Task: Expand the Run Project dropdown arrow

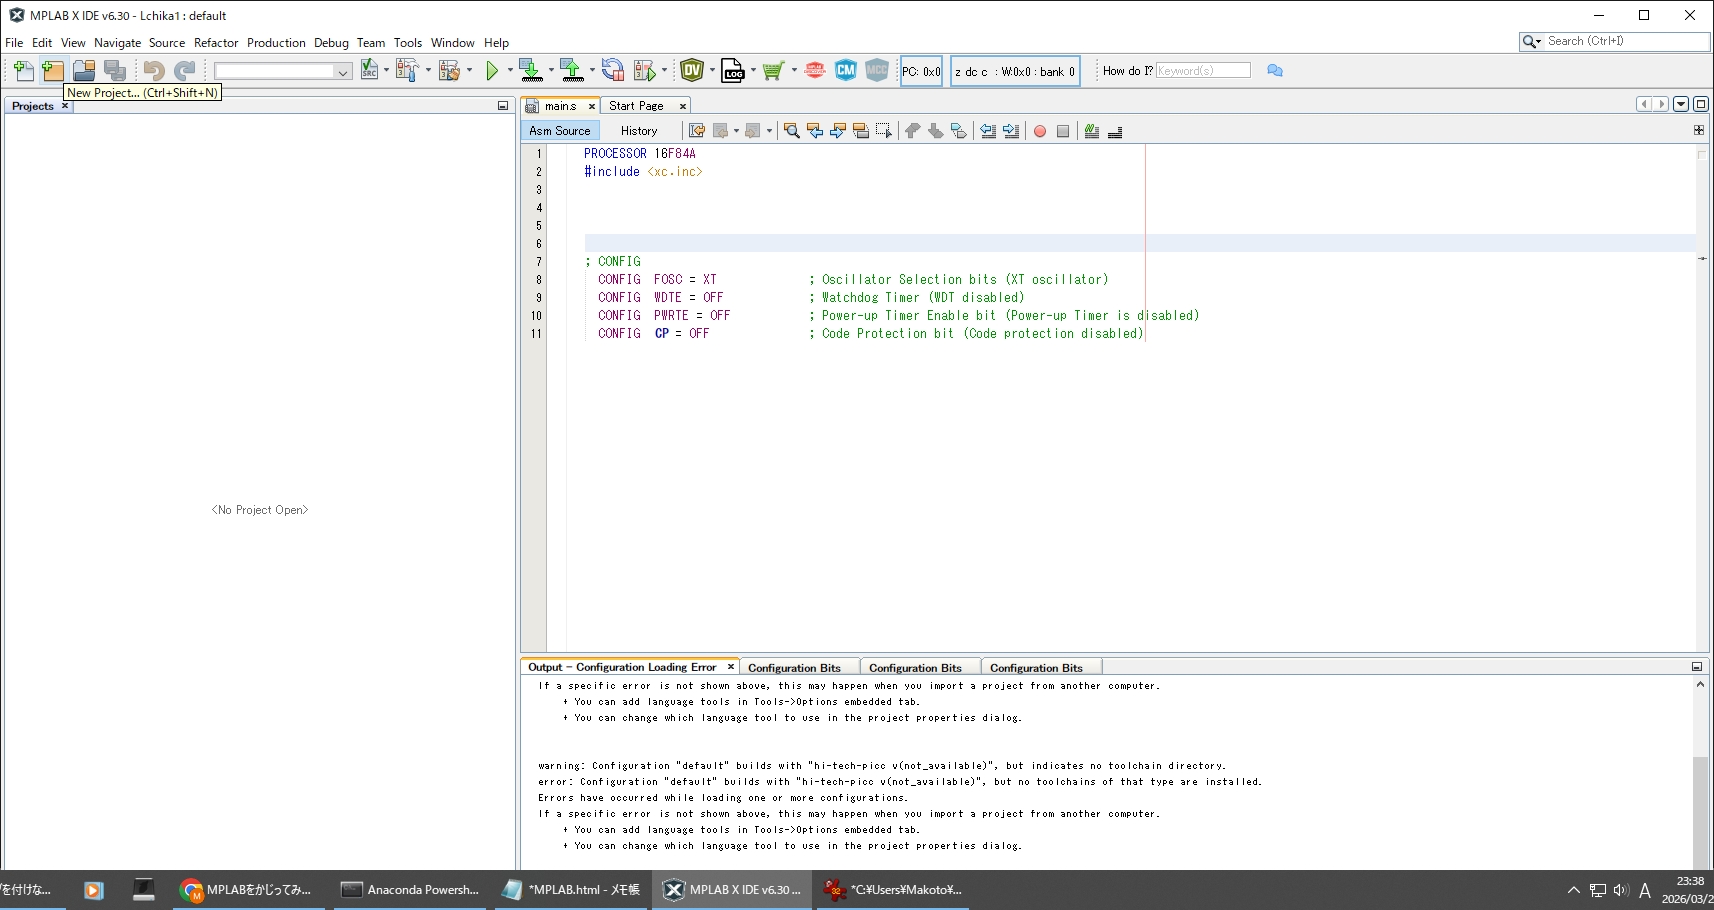Action: 510,71
